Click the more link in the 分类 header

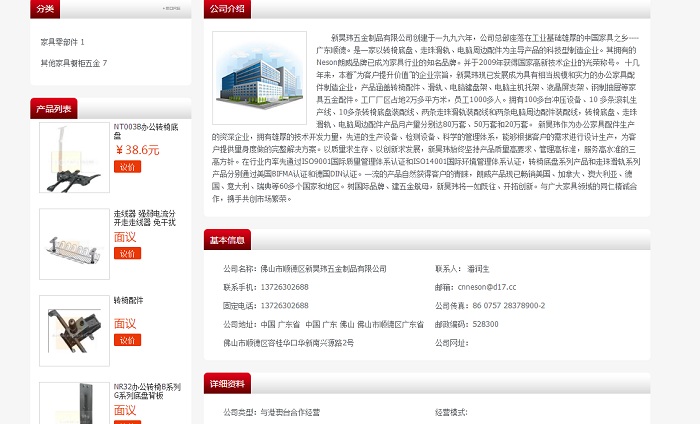click(171, 9)
